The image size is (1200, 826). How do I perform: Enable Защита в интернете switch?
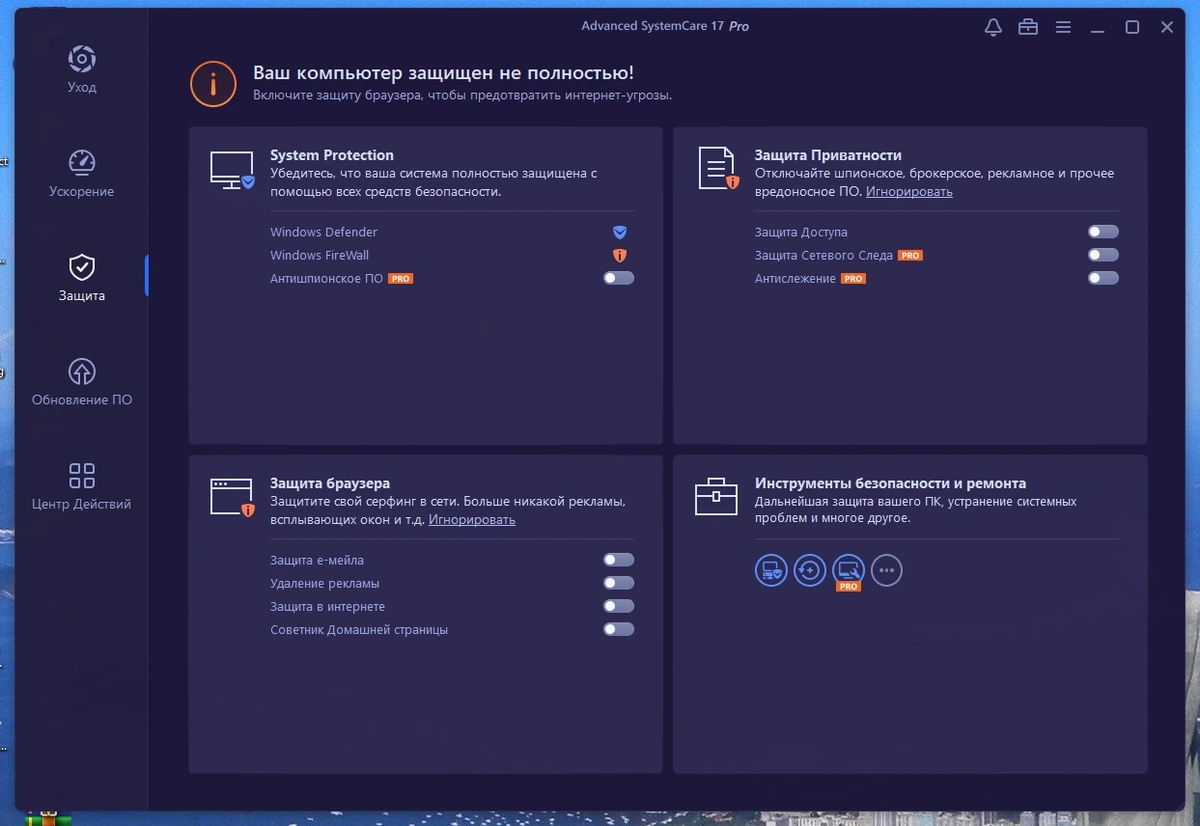(x=619, y=606)
